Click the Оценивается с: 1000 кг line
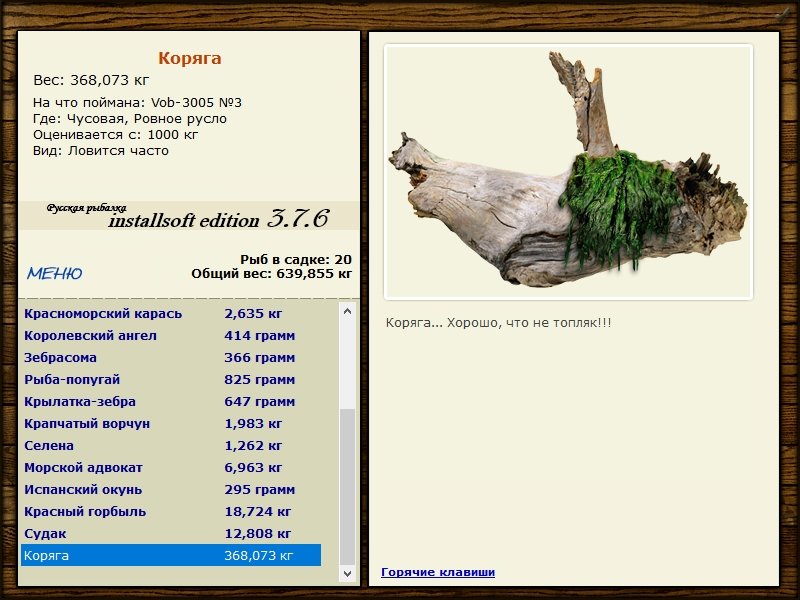The width and height of the screenshot is (800, 600). pos(115,135)
